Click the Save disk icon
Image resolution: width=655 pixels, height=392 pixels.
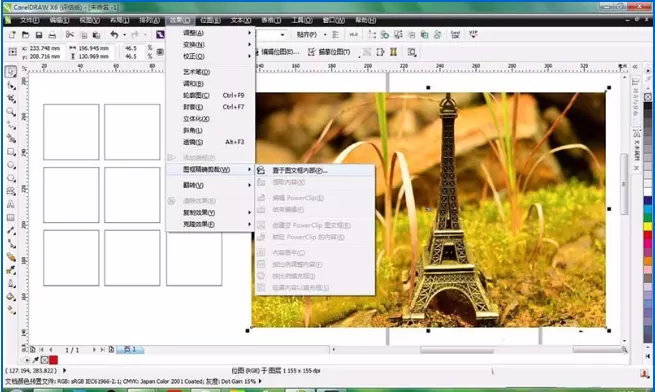(39, 35)
